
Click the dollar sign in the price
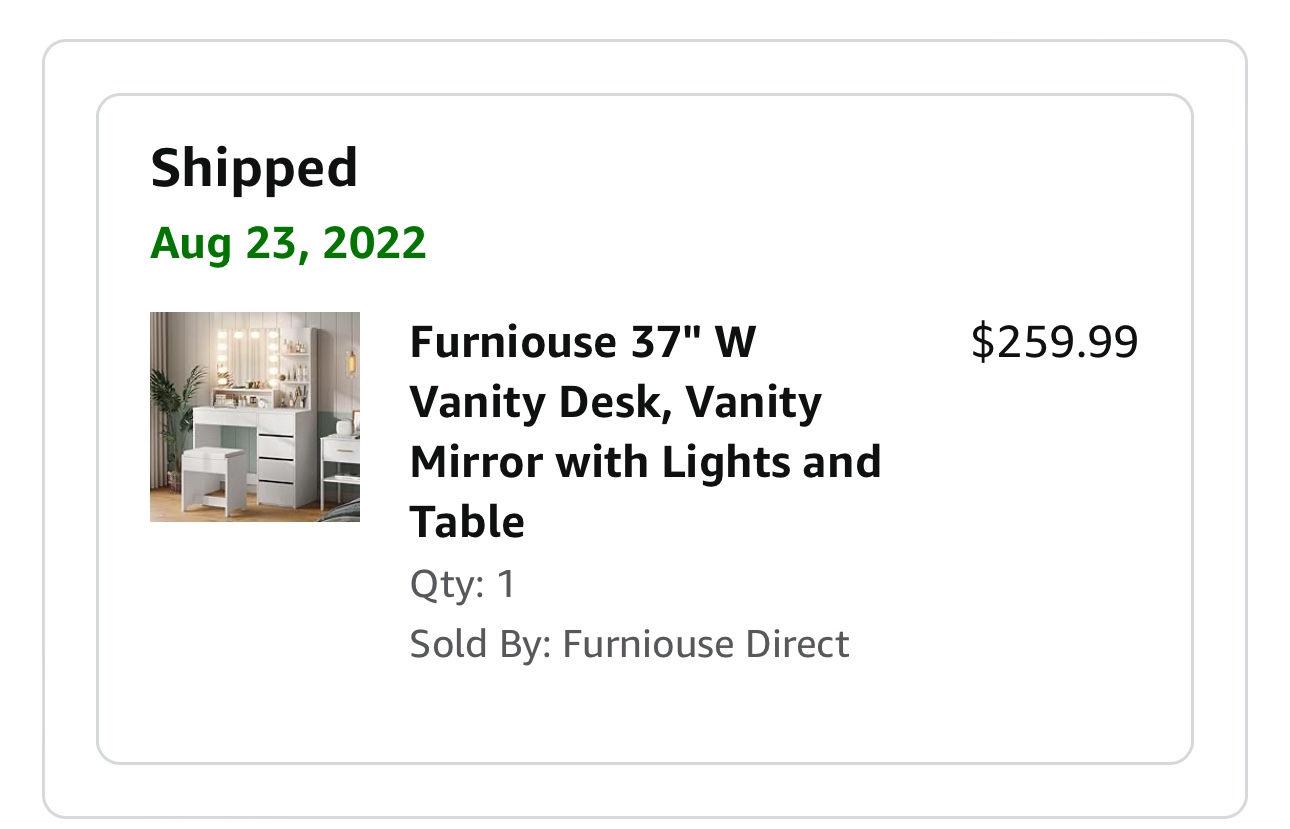pos(982,343)
